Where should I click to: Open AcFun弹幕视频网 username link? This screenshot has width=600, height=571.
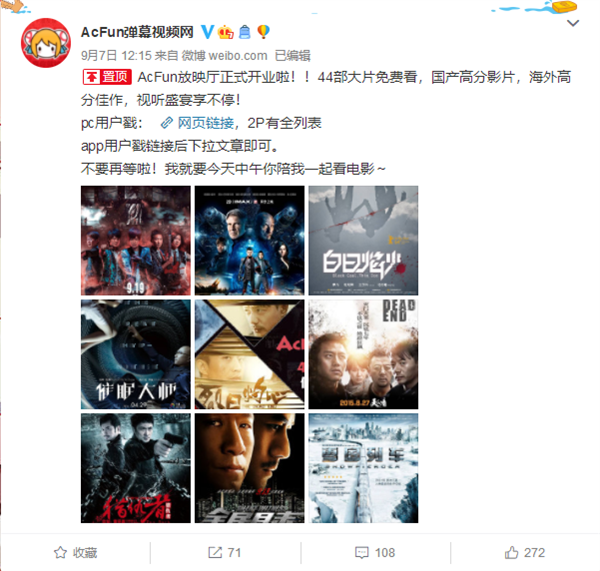137,32
